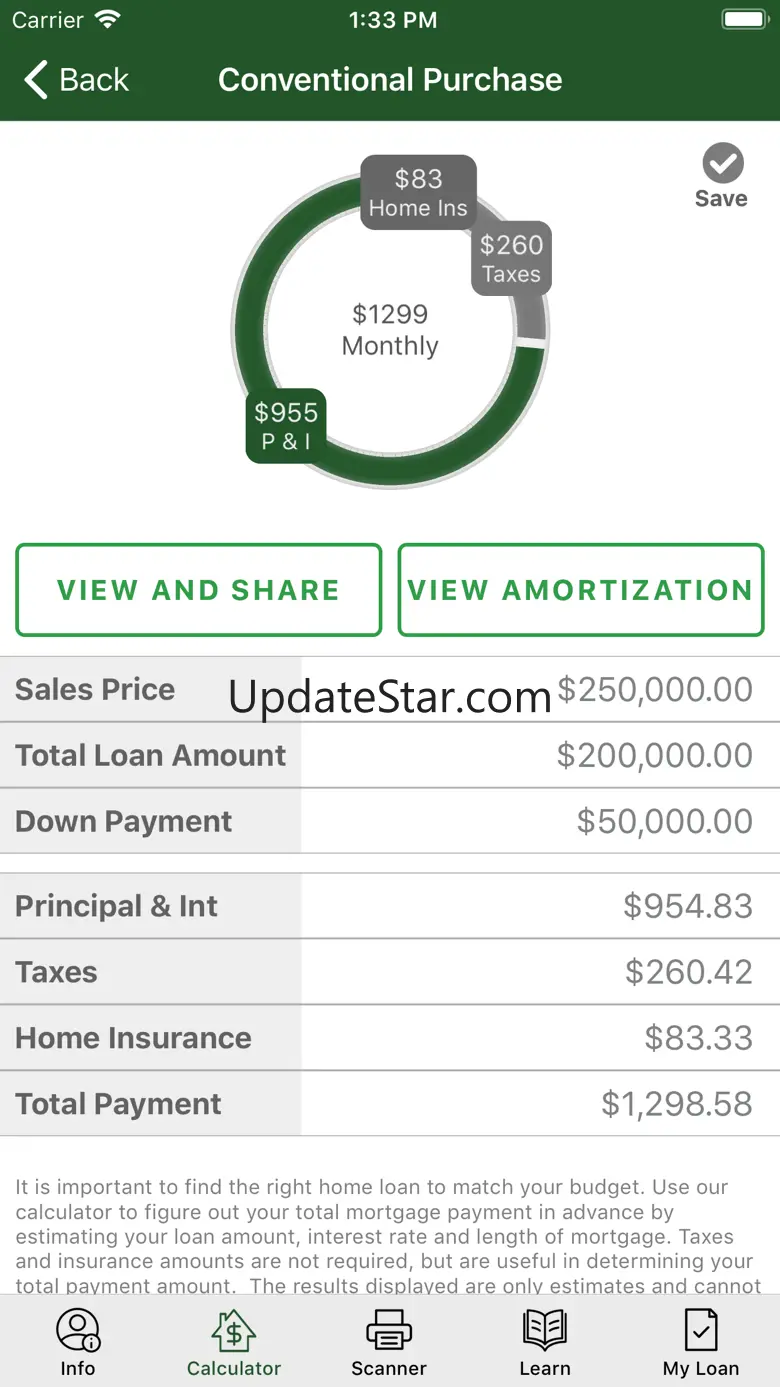Tap the Learn open-book icon
The image size is (780, 1387).
pos(545,1331)
